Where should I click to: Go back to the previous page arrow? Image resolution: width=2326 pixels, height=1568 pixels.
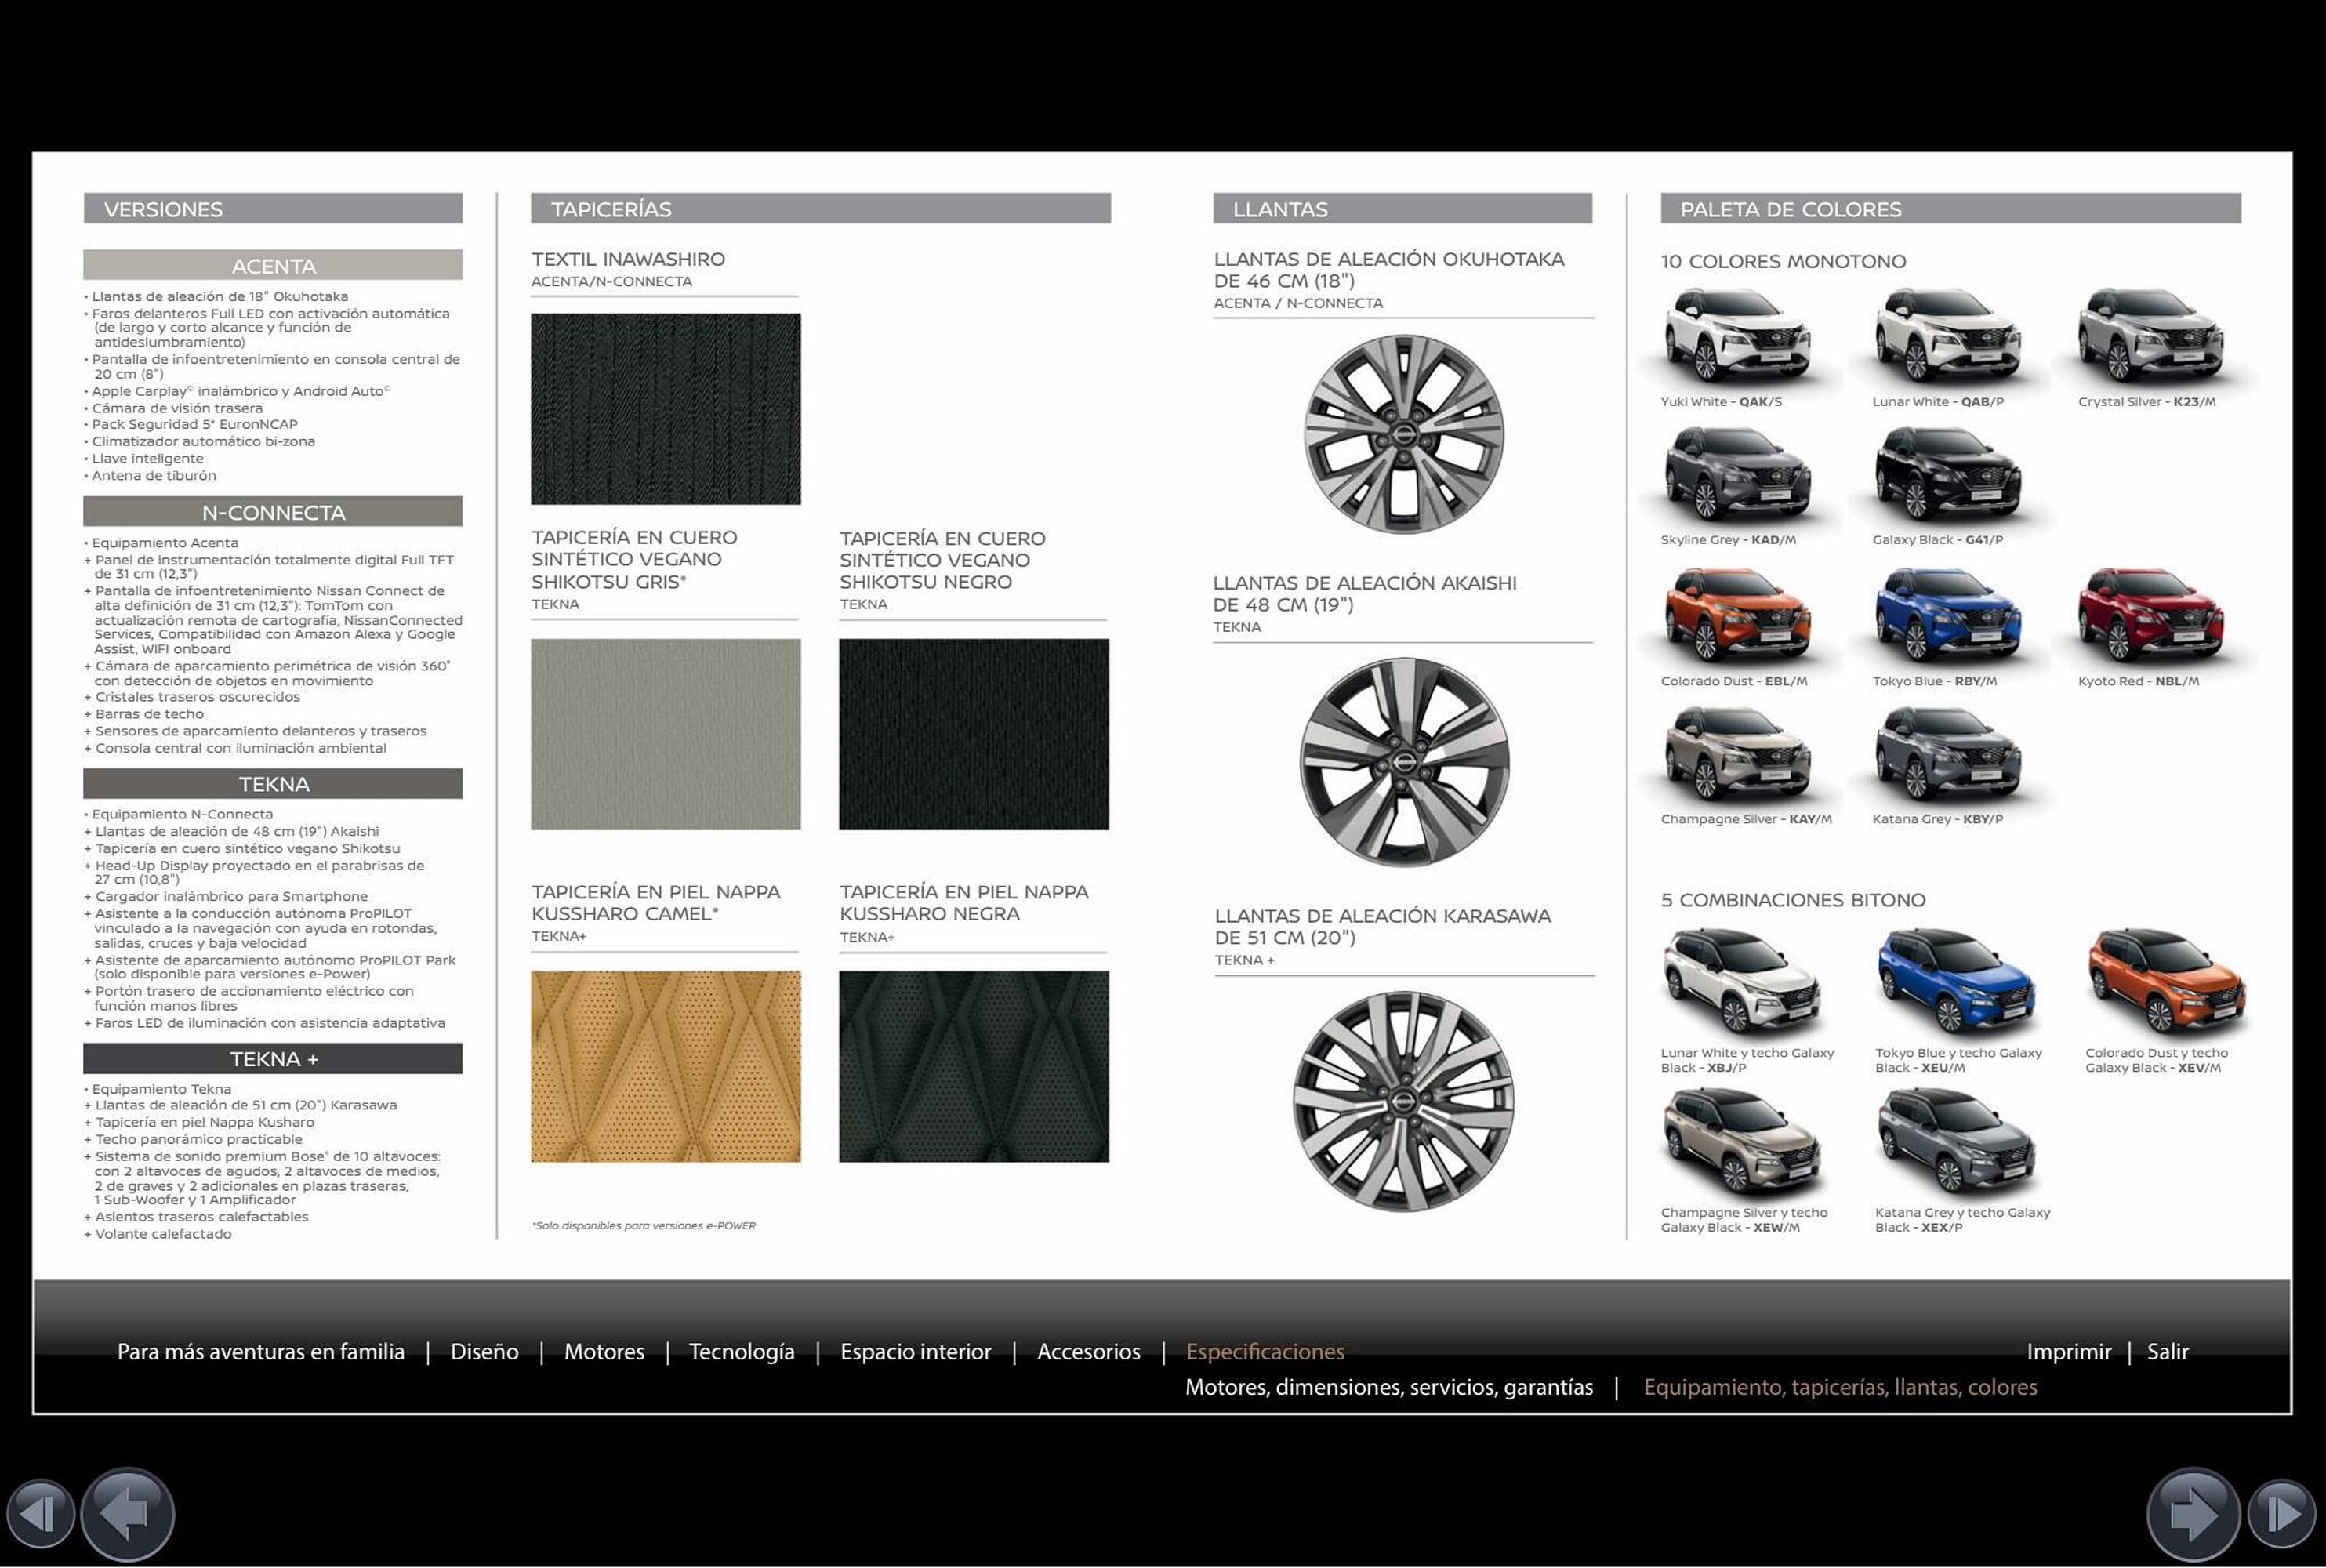(127, 1514)
